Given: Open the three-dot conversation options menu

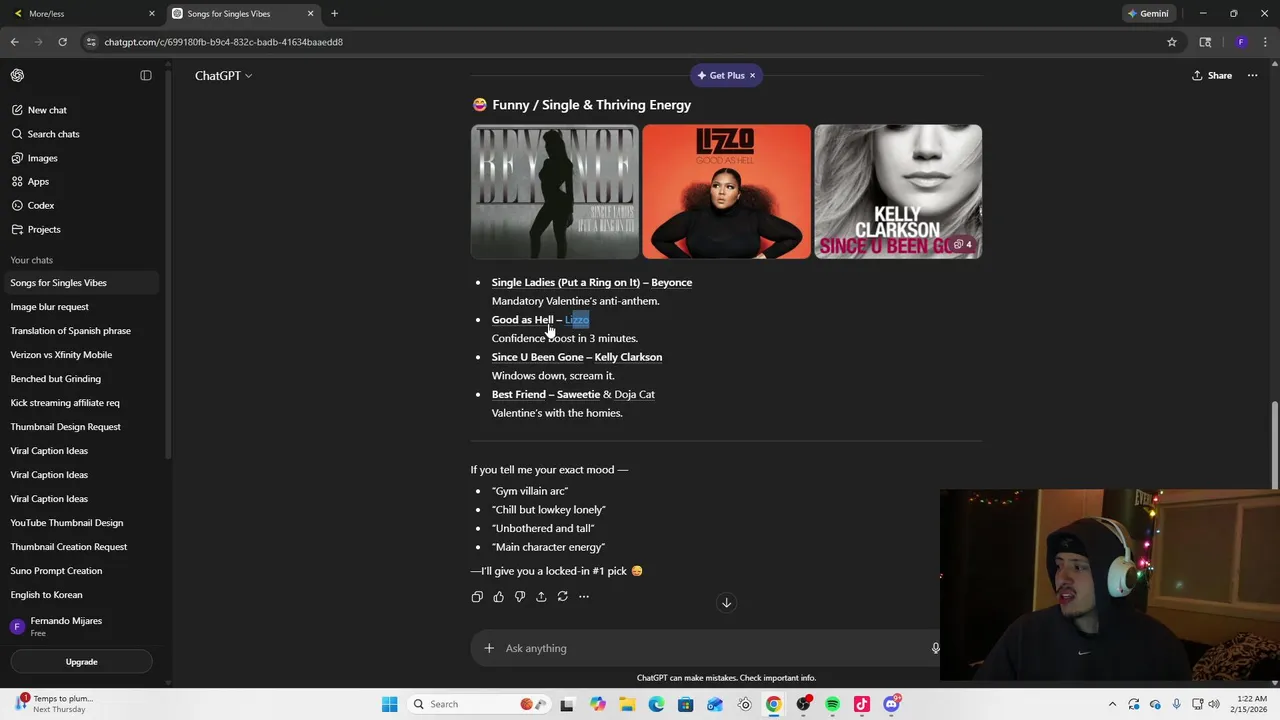Looking at the screenshot, I should pos(1252,75).
